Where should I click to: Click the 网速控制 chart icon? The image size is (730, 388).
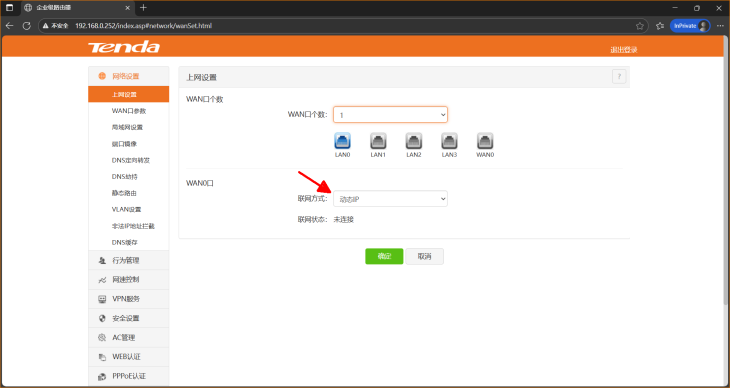(x=102, y=280)
